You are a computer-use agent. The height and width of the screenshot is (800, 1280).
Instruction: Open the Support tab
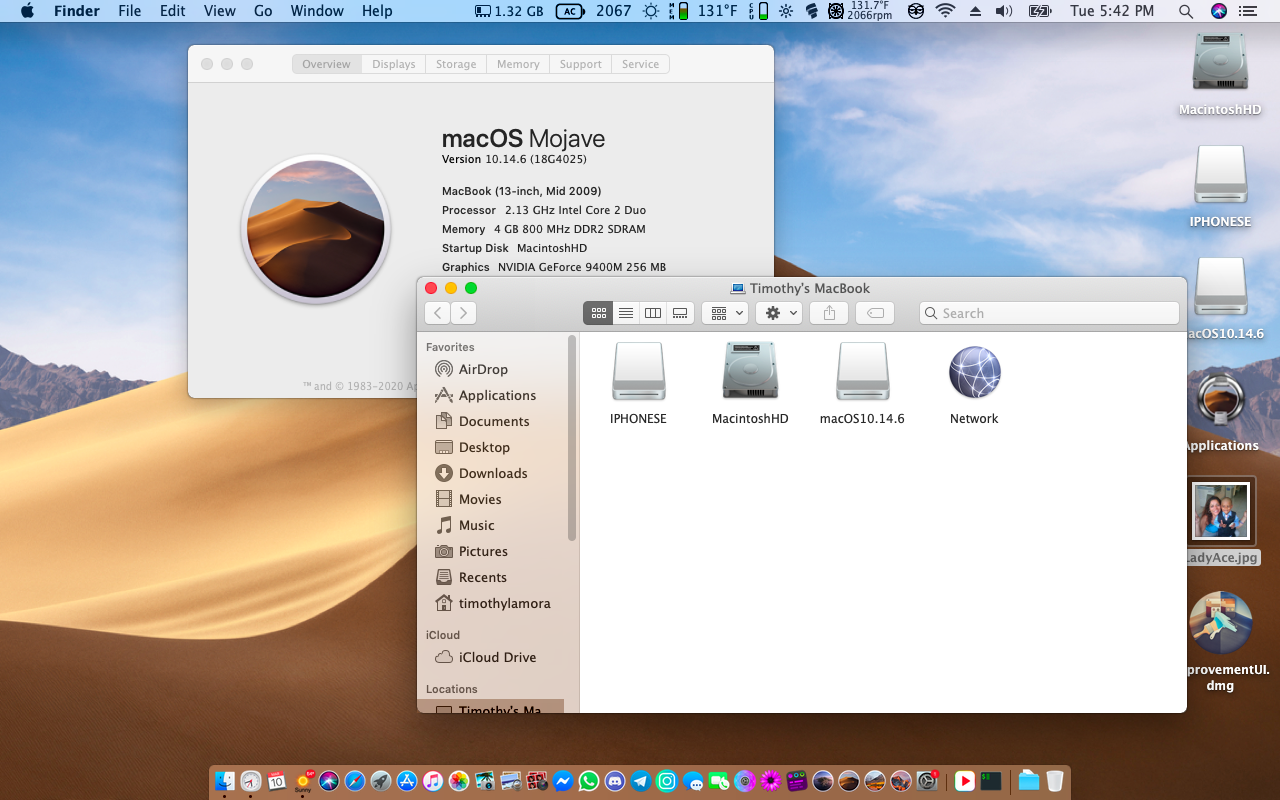tap(581, 64)
